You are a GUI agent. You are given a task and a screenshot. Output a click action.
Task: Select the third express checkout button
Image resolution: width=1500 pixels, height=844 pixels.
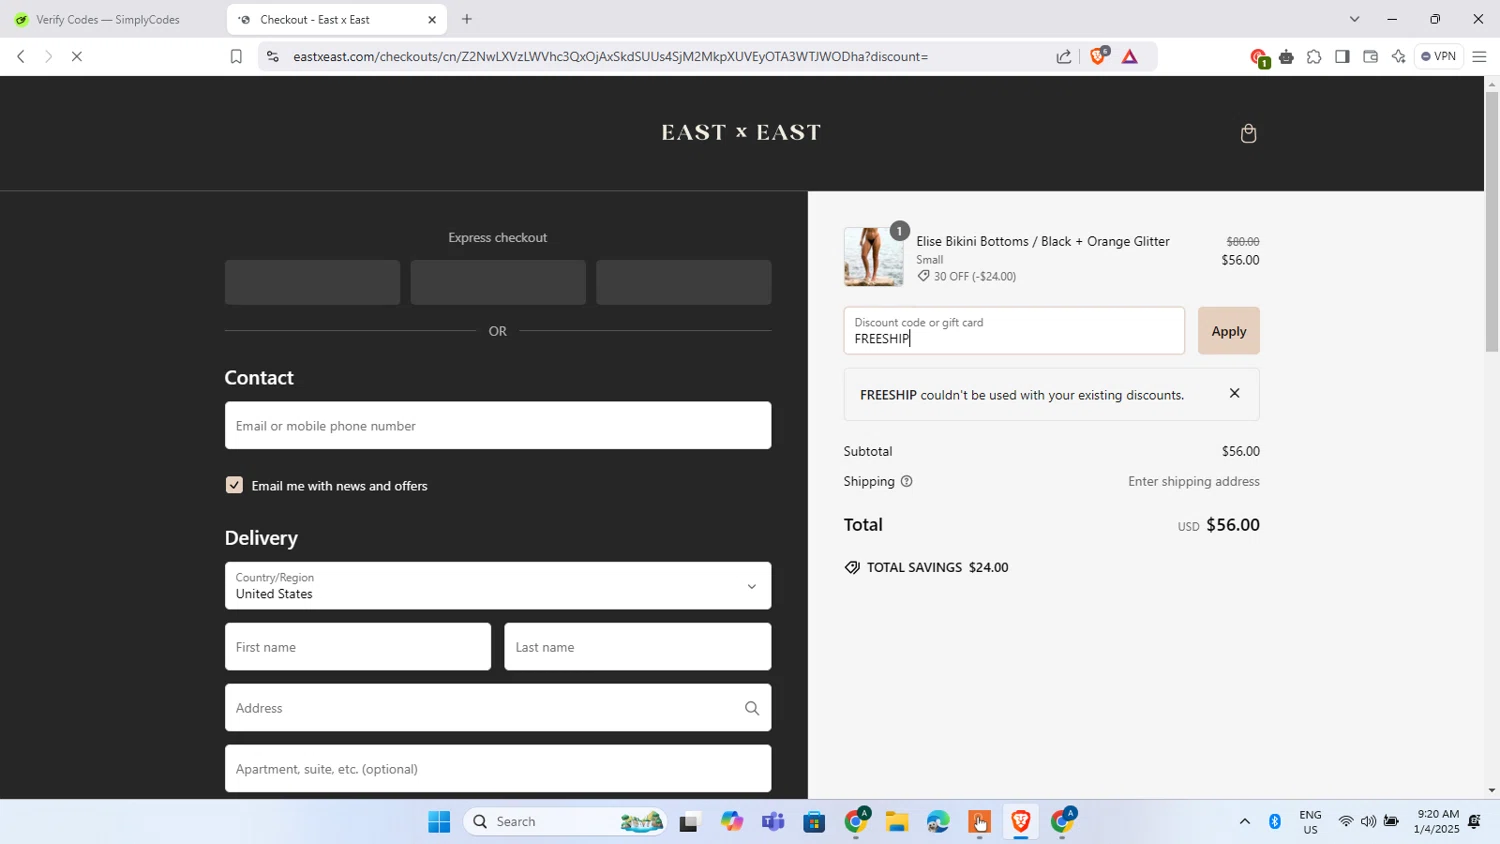pyautogui.click(x=684, y=282)
